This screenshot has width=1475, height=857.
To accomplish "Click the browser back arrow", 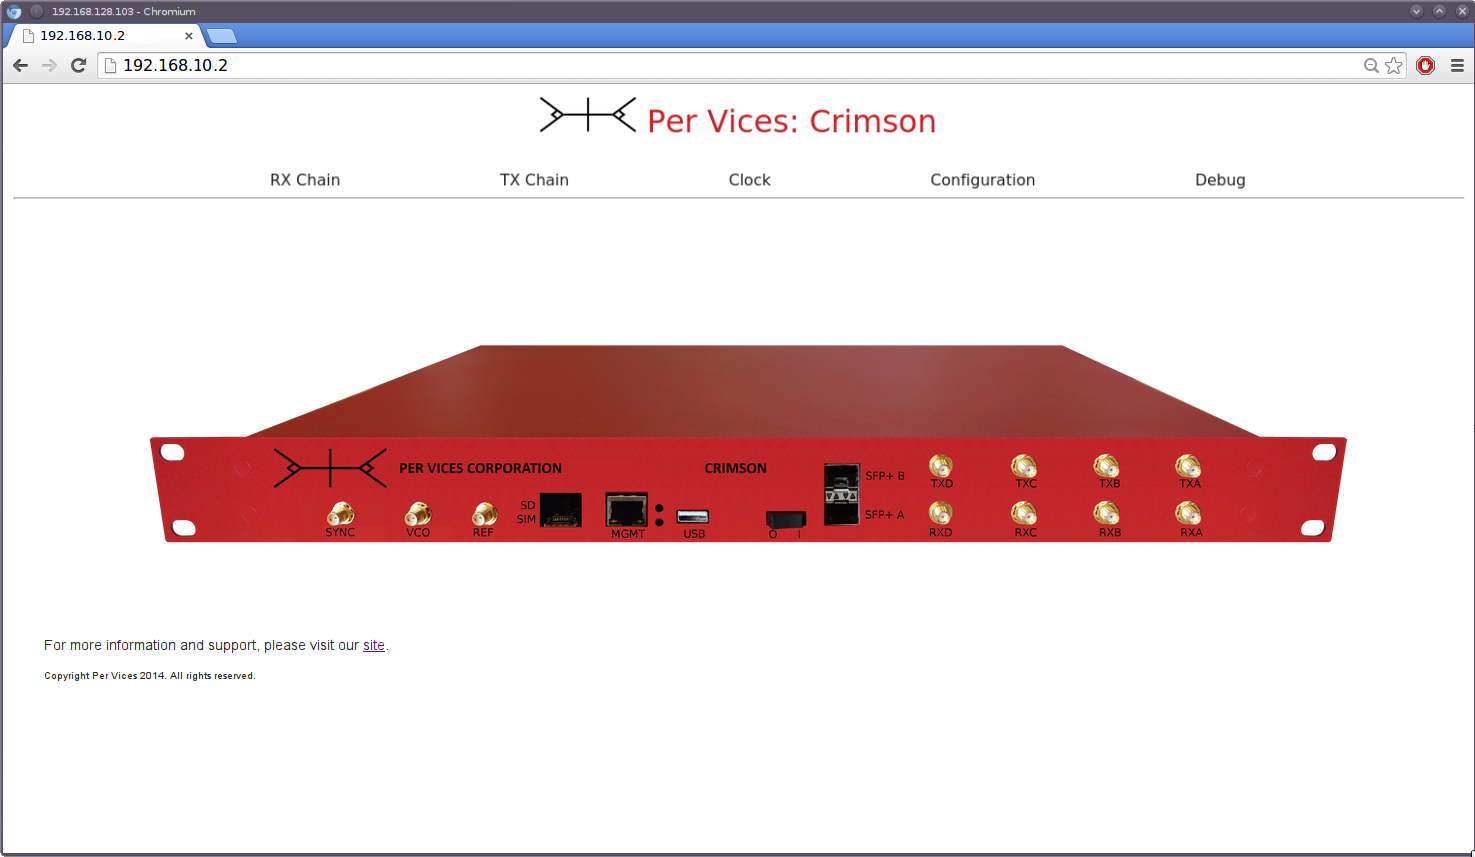I will point(20,66).
